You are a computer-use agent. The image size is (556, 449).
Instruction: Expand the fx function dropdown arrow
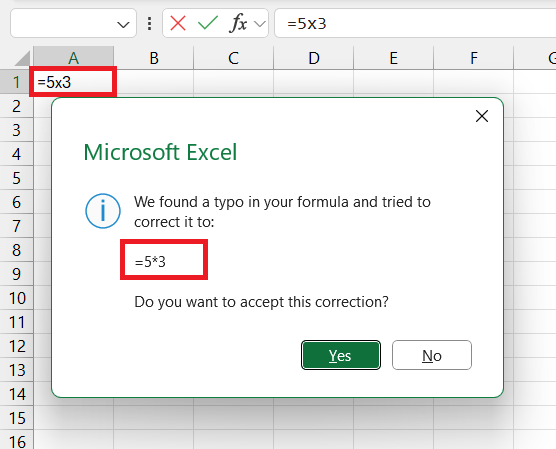pos(260,24)
